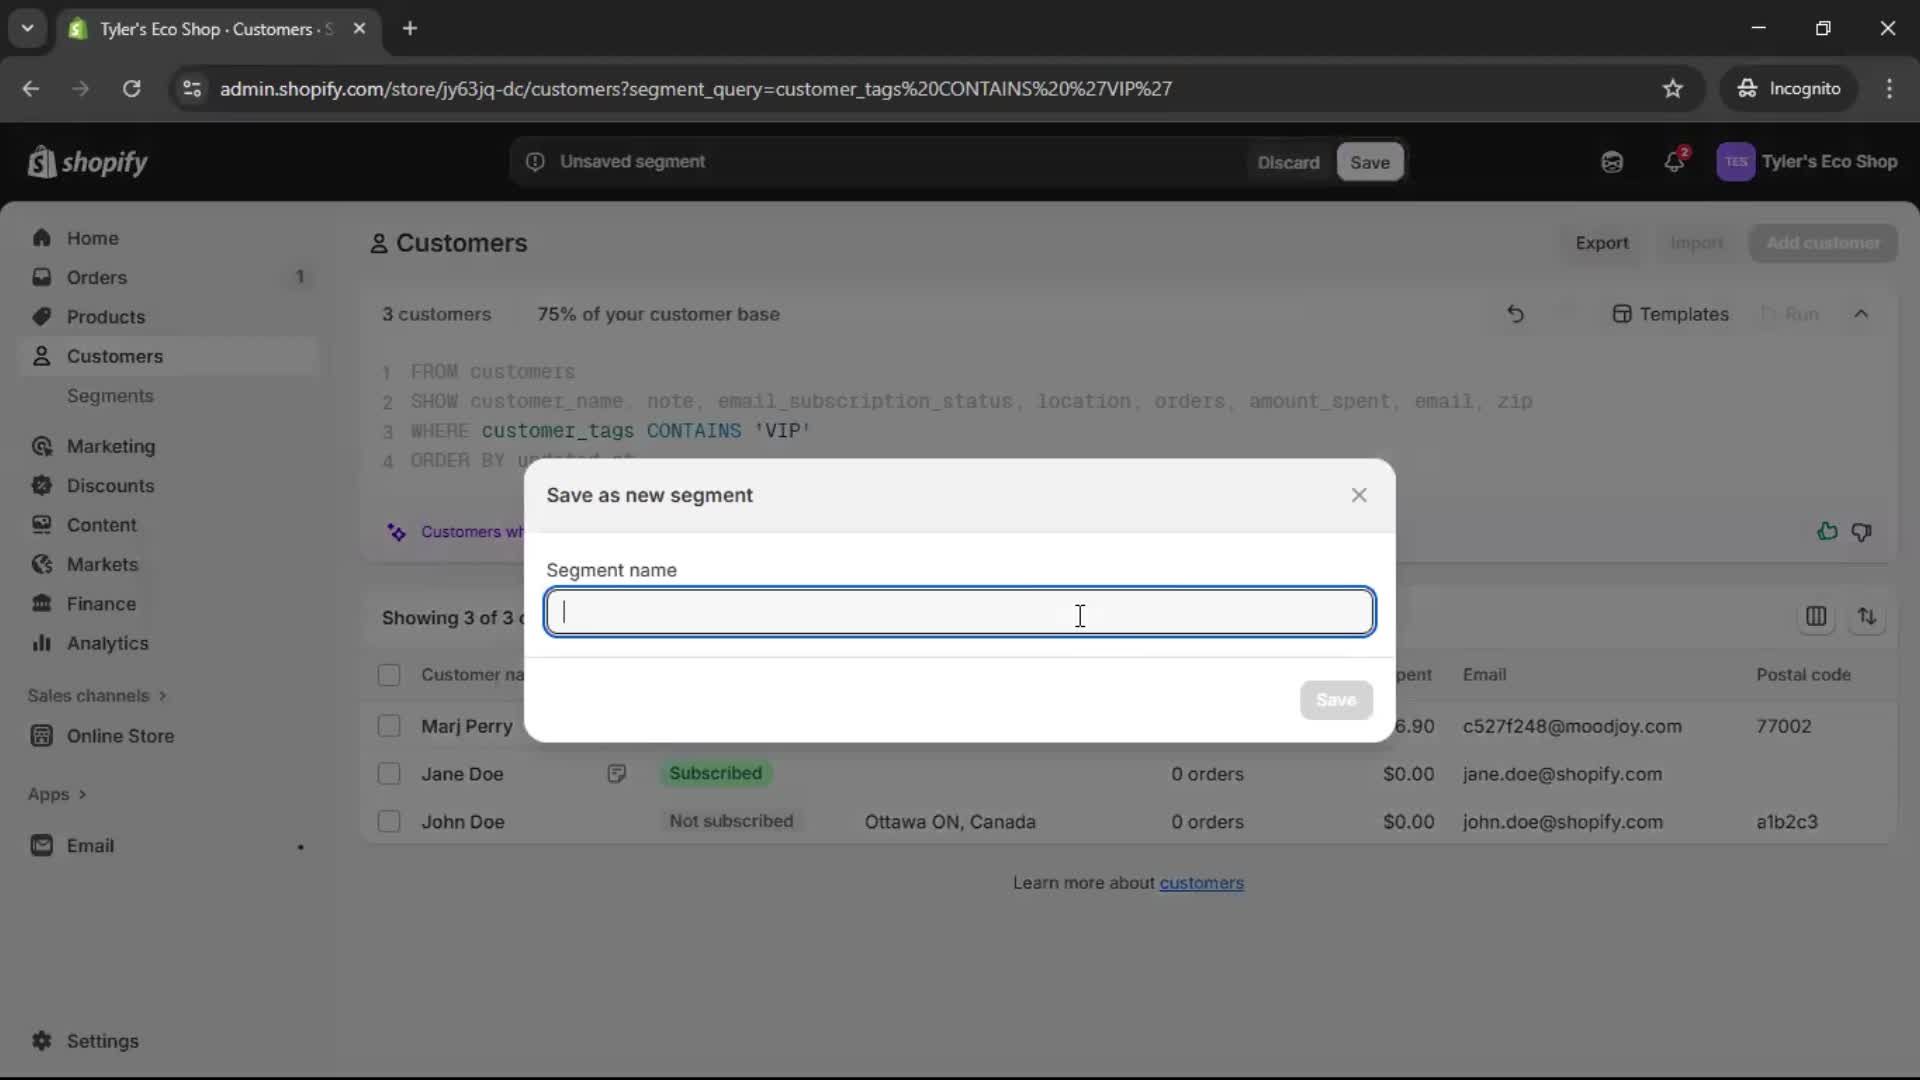
Task: Open the Sidekick assistant icon in the top bar
Action: coord(1612,161)
